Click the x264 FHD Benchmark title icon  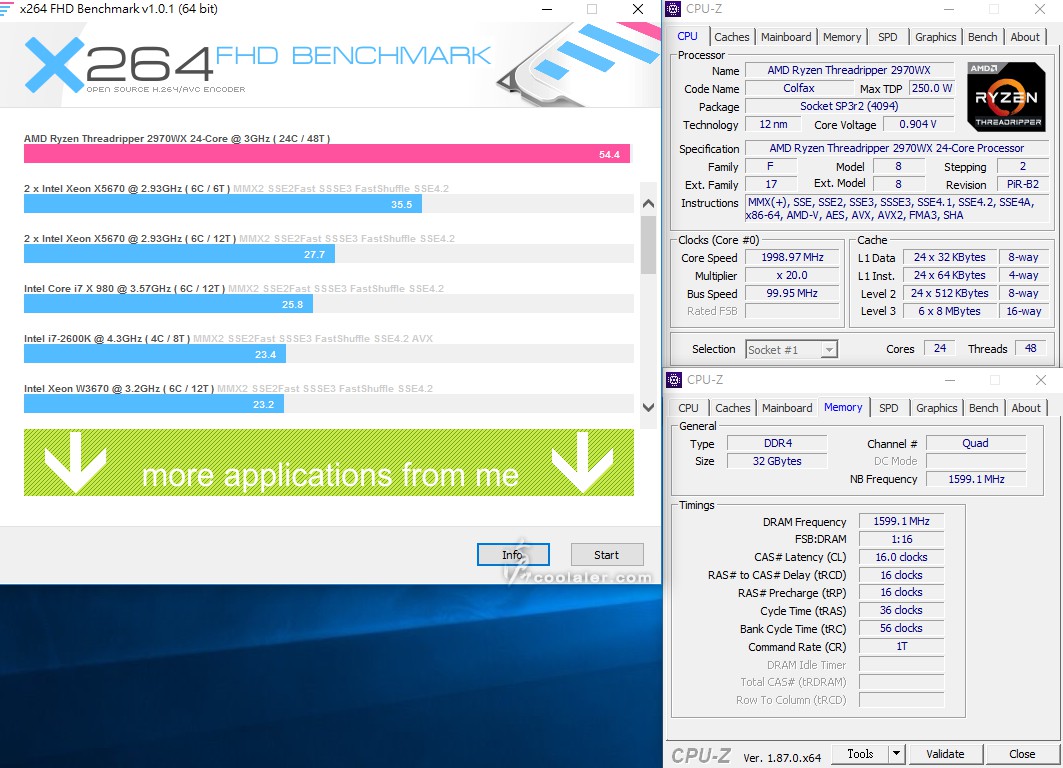[9, 9]
